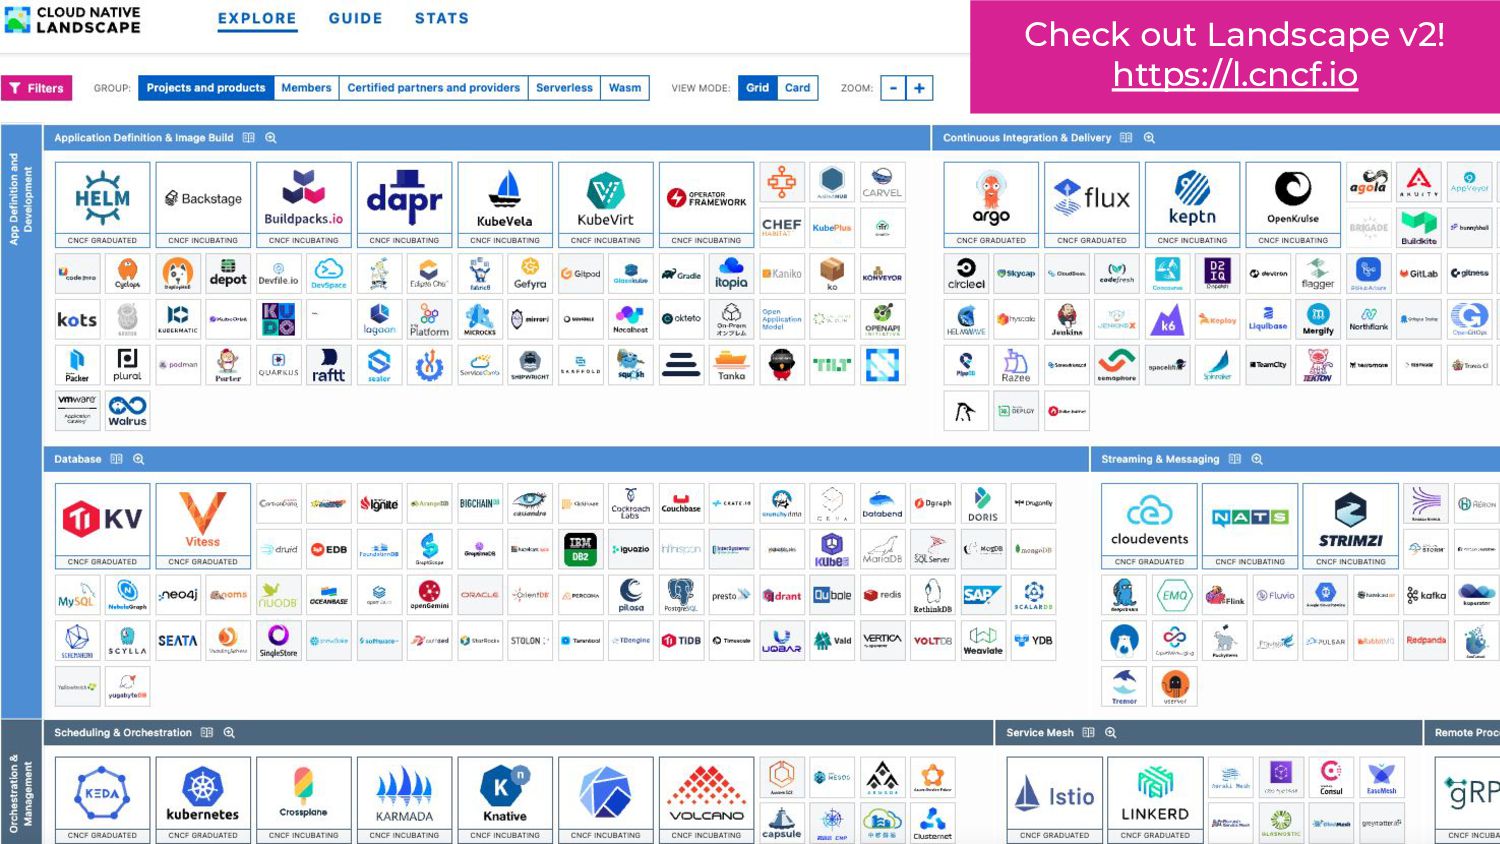Screen dimensions: 1500x844
Task: Open the Strimzi project card
Action: (x=1351, y=526)
